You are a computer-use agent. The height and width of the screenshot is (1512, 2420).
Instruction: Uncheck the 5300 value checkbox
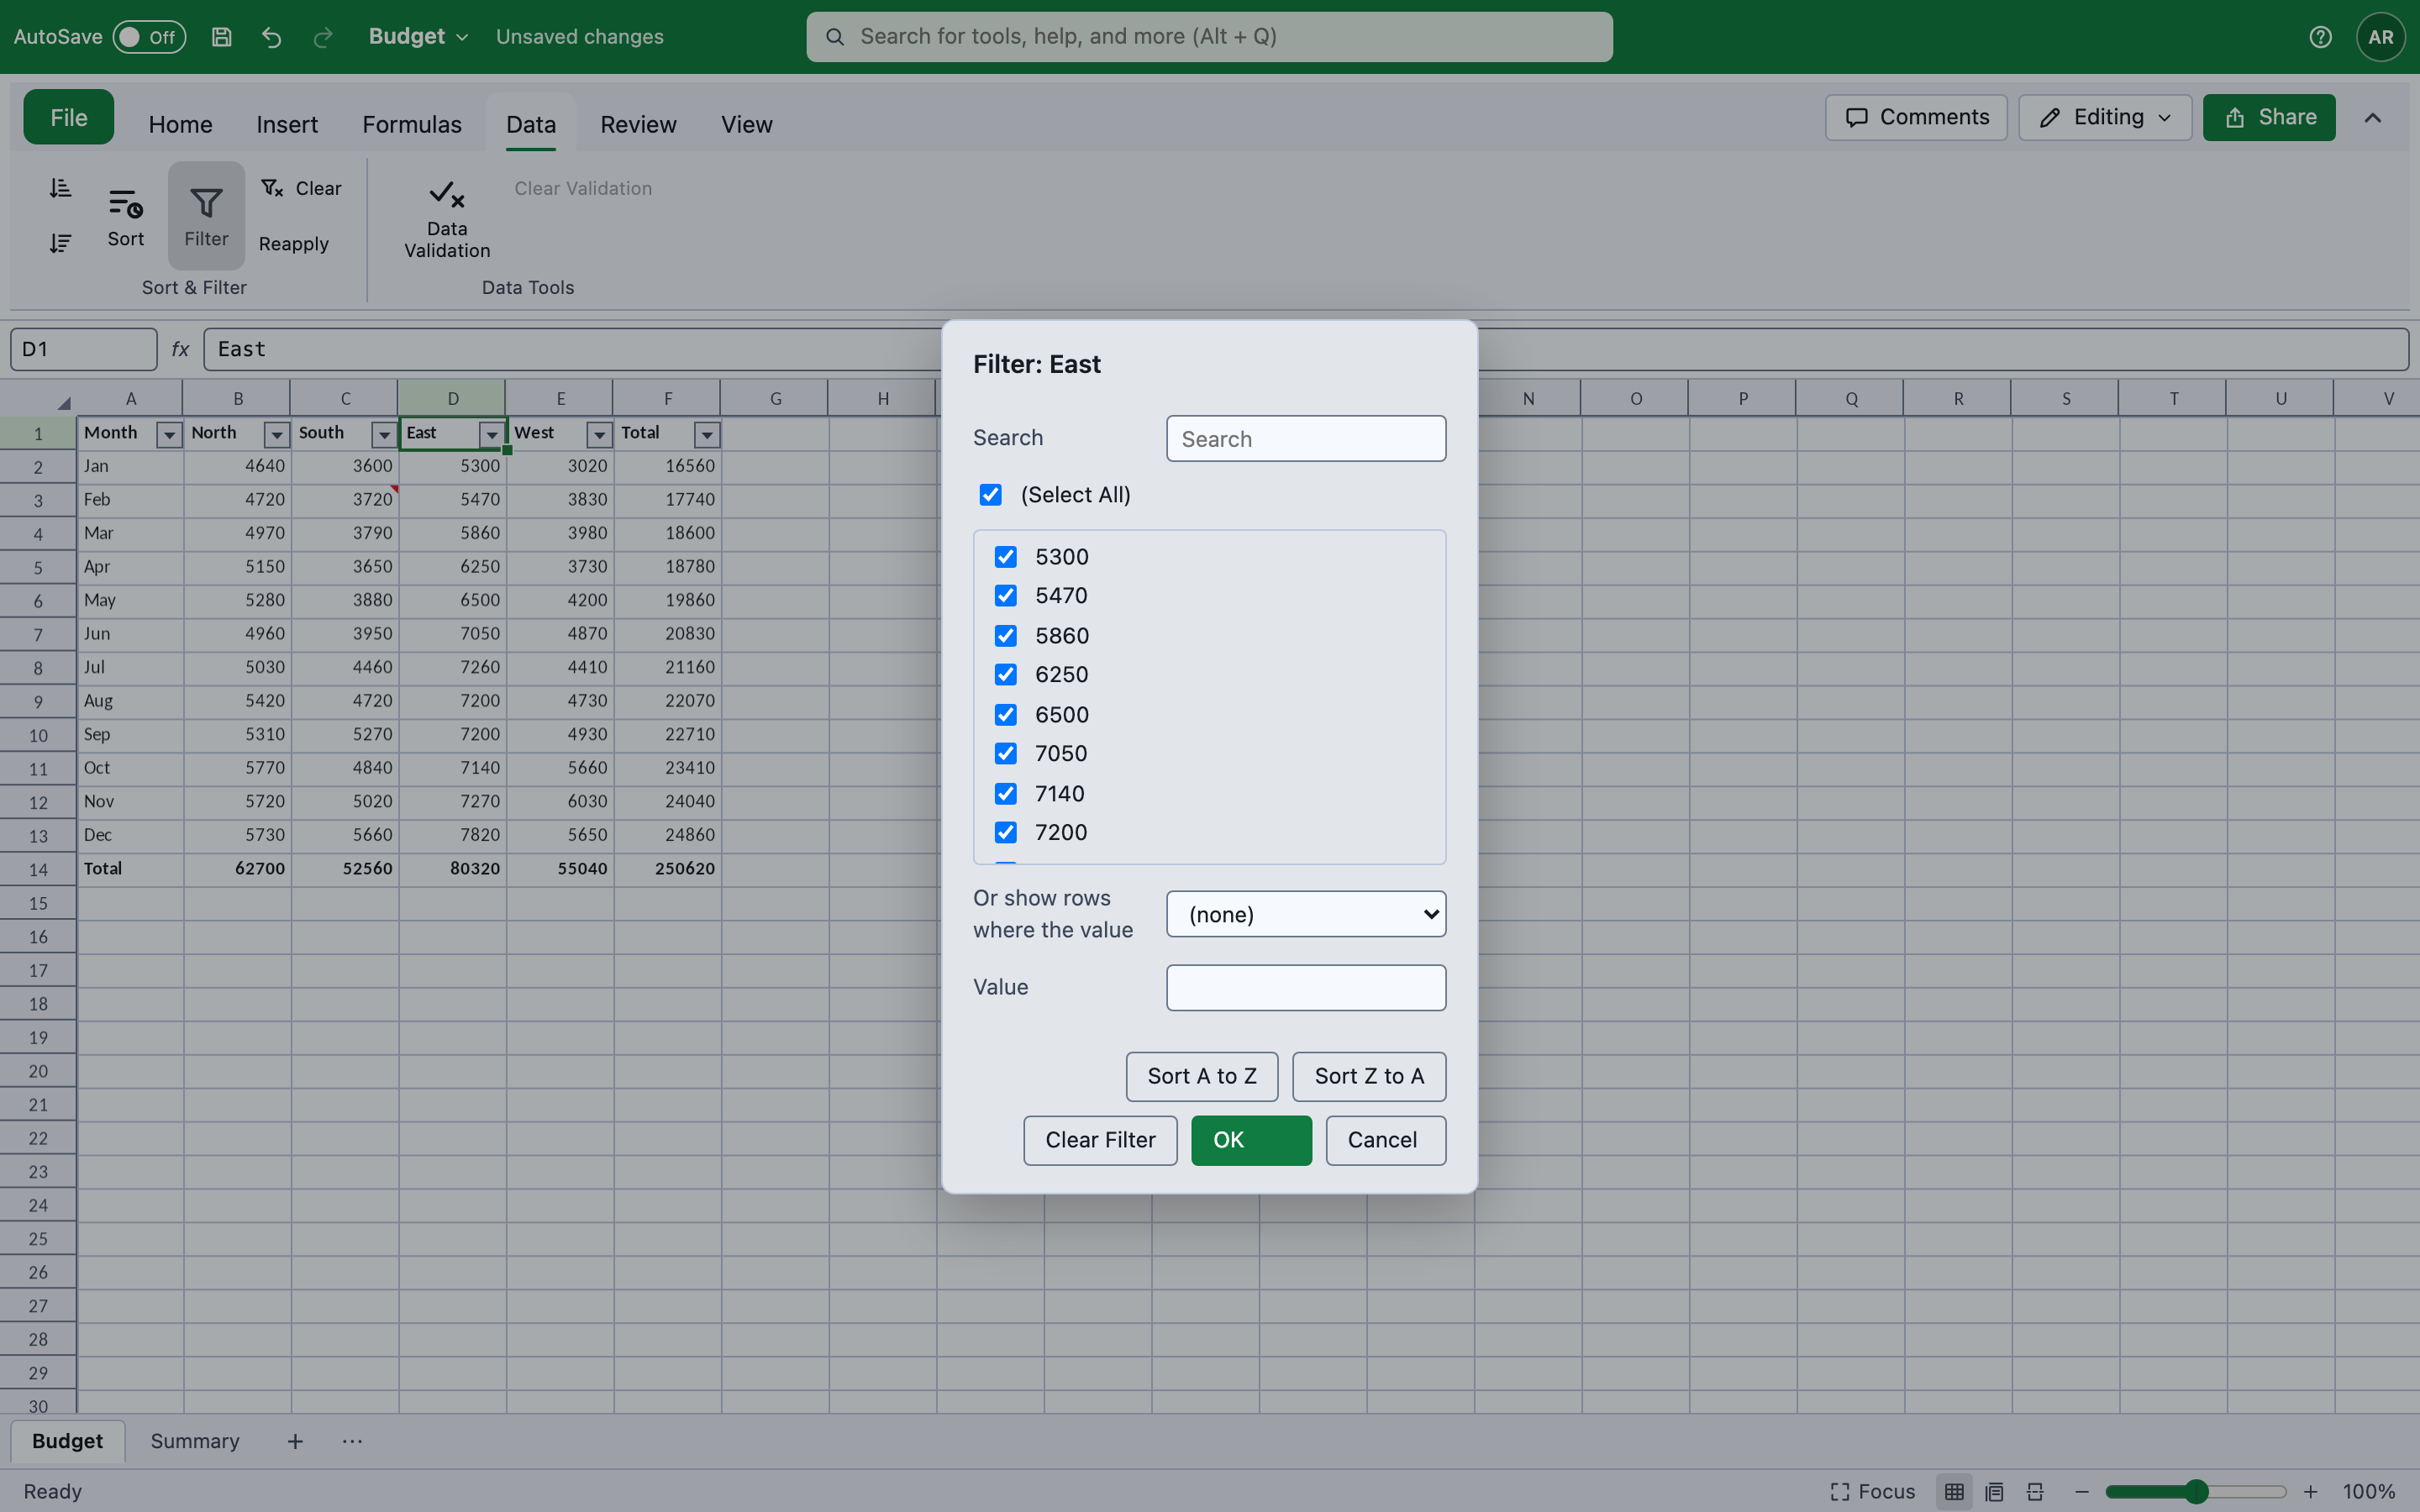click(1005, 556)
